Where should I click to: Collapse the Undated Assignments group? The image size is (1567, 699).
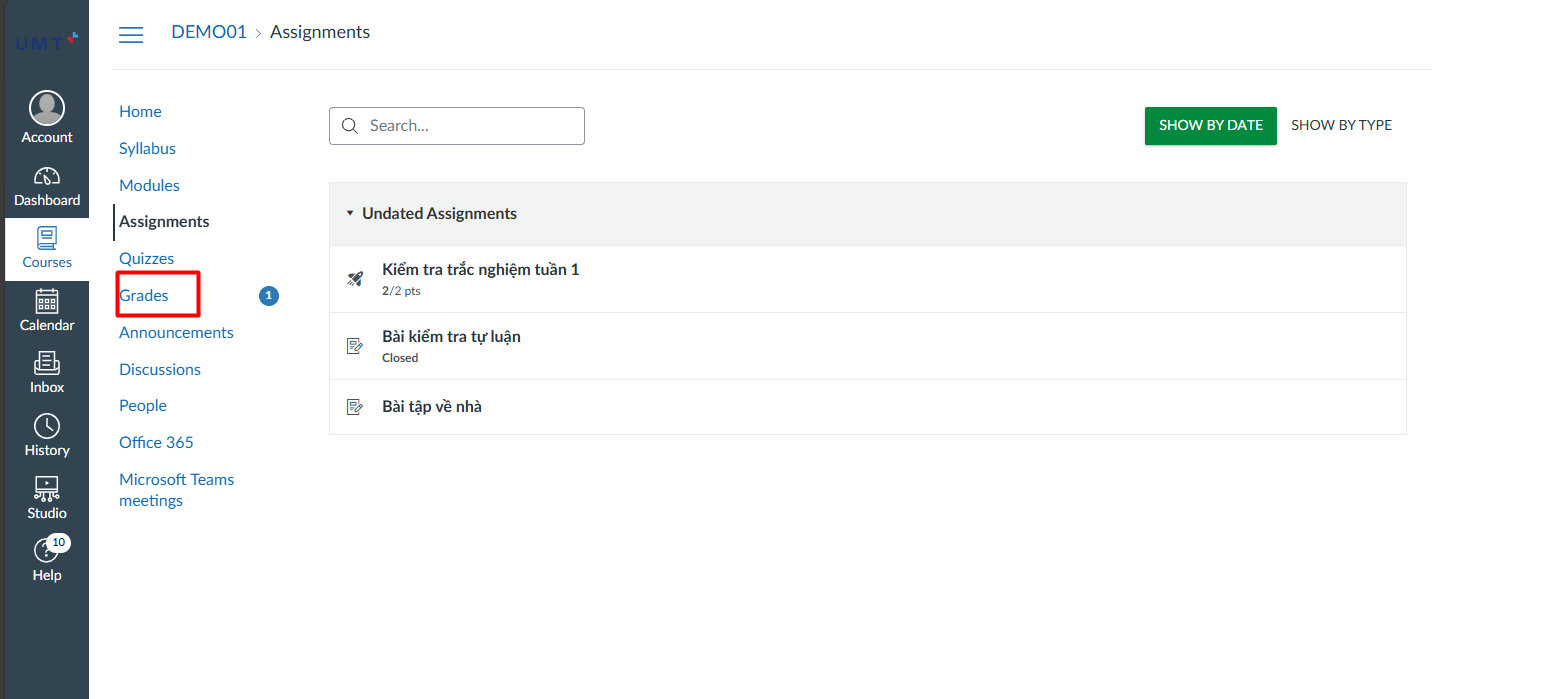[351, 213]
